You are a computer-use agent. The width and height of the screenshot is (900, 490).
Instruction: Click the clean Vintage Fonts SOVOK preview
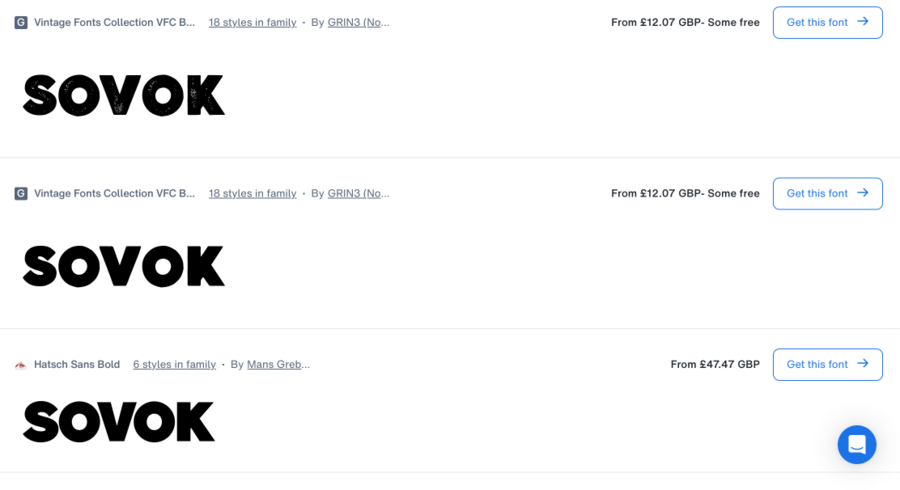click(124, 266)
